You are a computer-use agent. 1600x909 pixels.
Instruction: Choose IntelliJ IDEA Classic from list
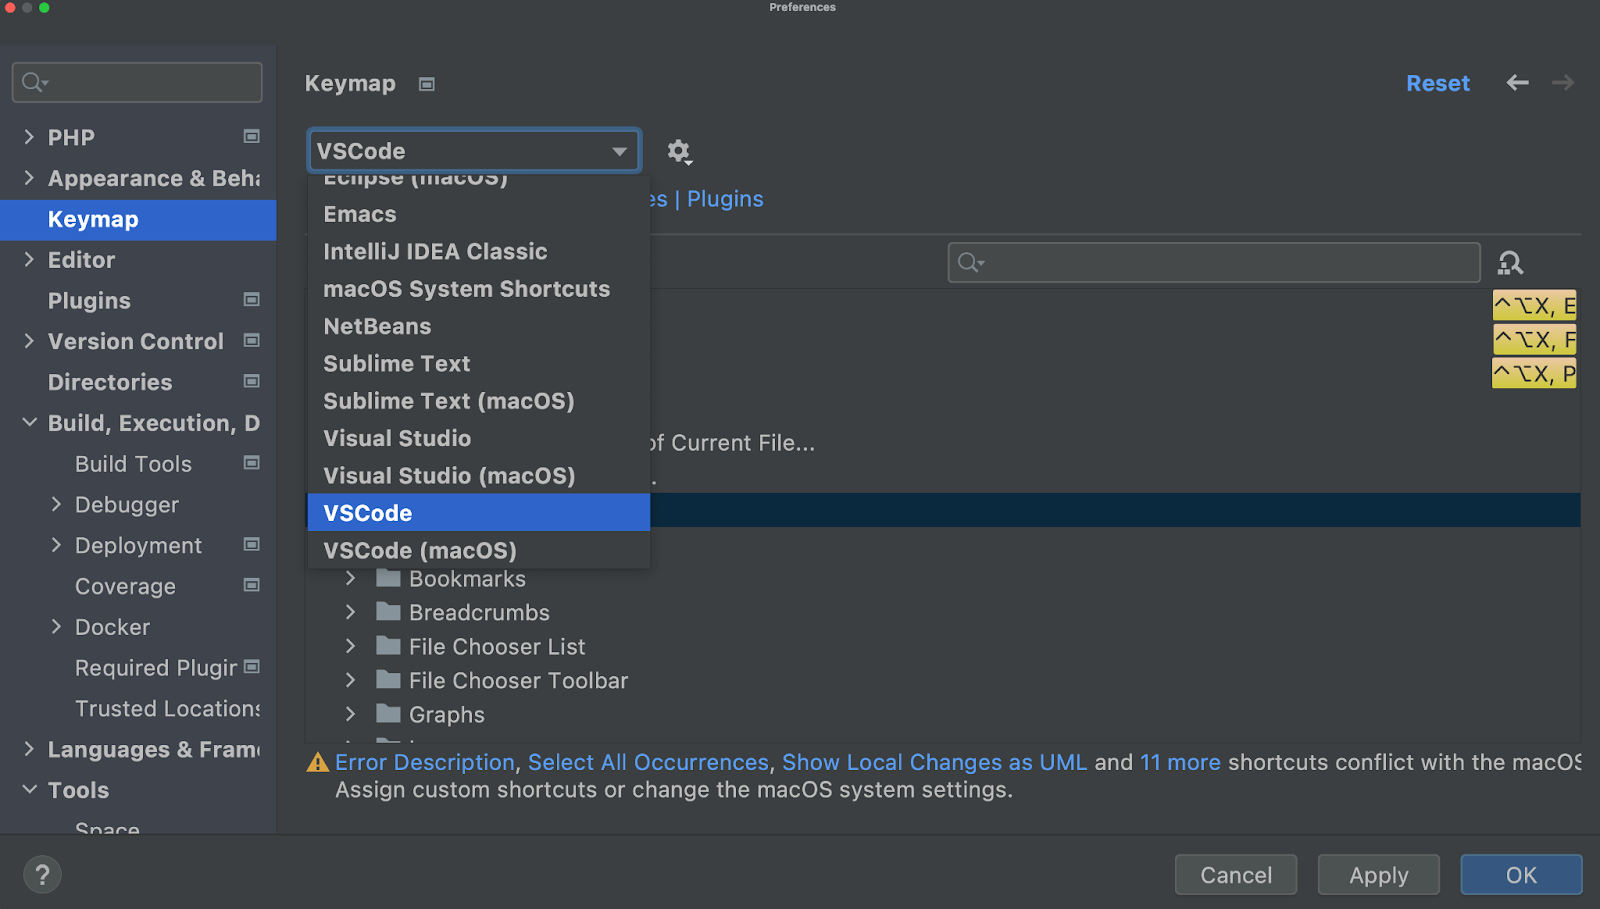(x=435, y=252)
